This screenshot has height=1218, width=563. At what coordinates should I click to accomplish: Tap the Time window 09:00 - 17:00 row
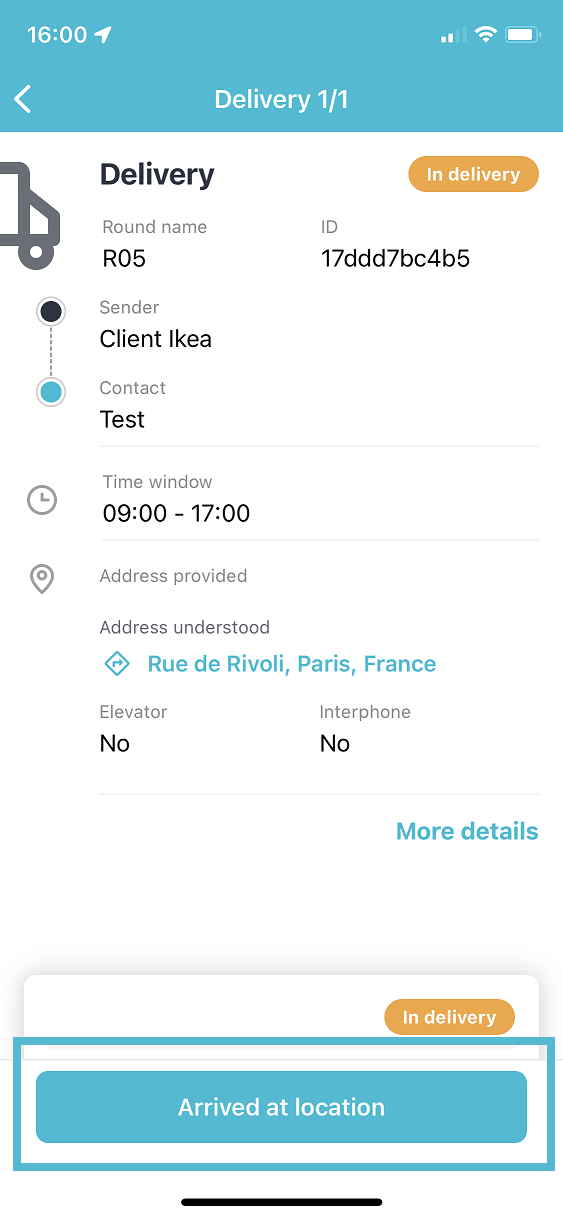(x=319, y=499)
